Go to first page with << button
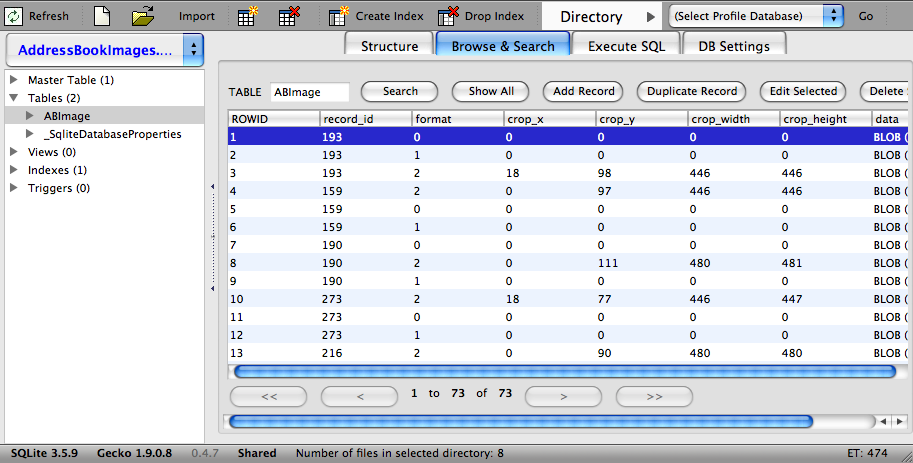913x463 pixels. coord(268,397)
